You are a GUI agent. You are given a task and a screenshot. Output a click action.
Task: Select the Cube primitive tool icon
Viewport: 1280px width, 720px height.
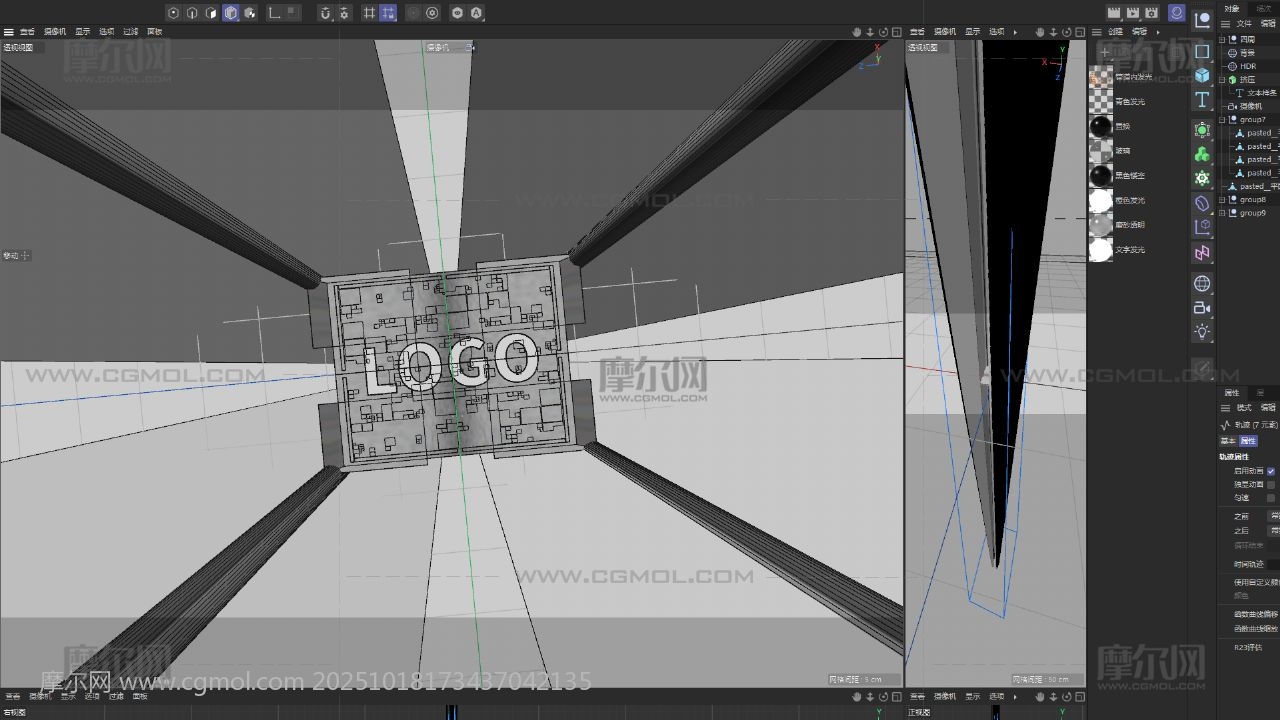point(1202,75)
